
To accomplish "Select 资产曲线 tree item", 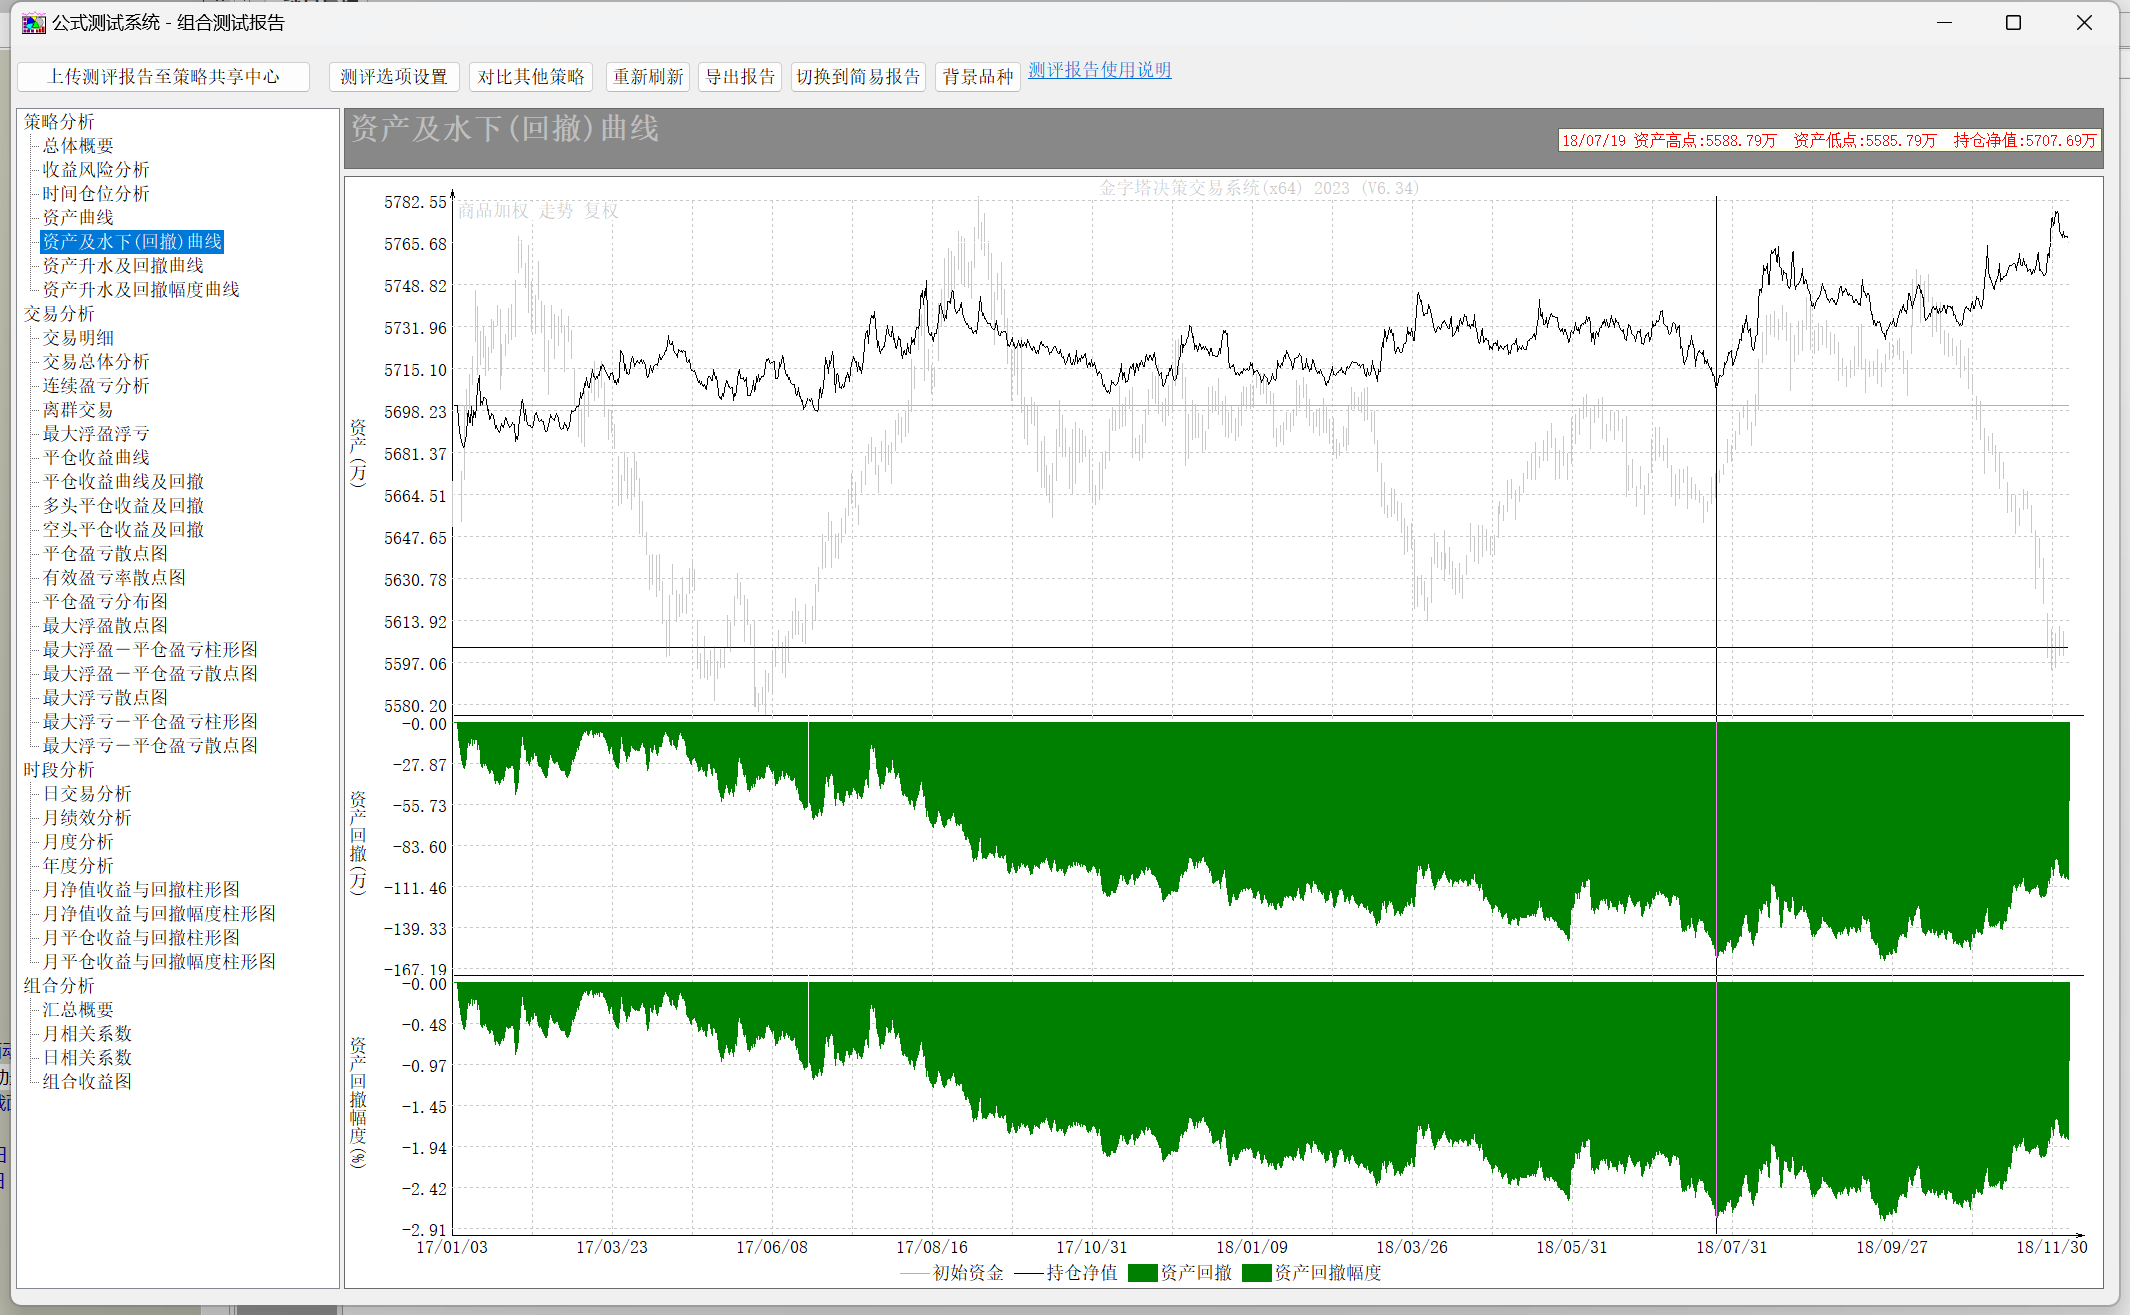I will [x=78, y=217].
